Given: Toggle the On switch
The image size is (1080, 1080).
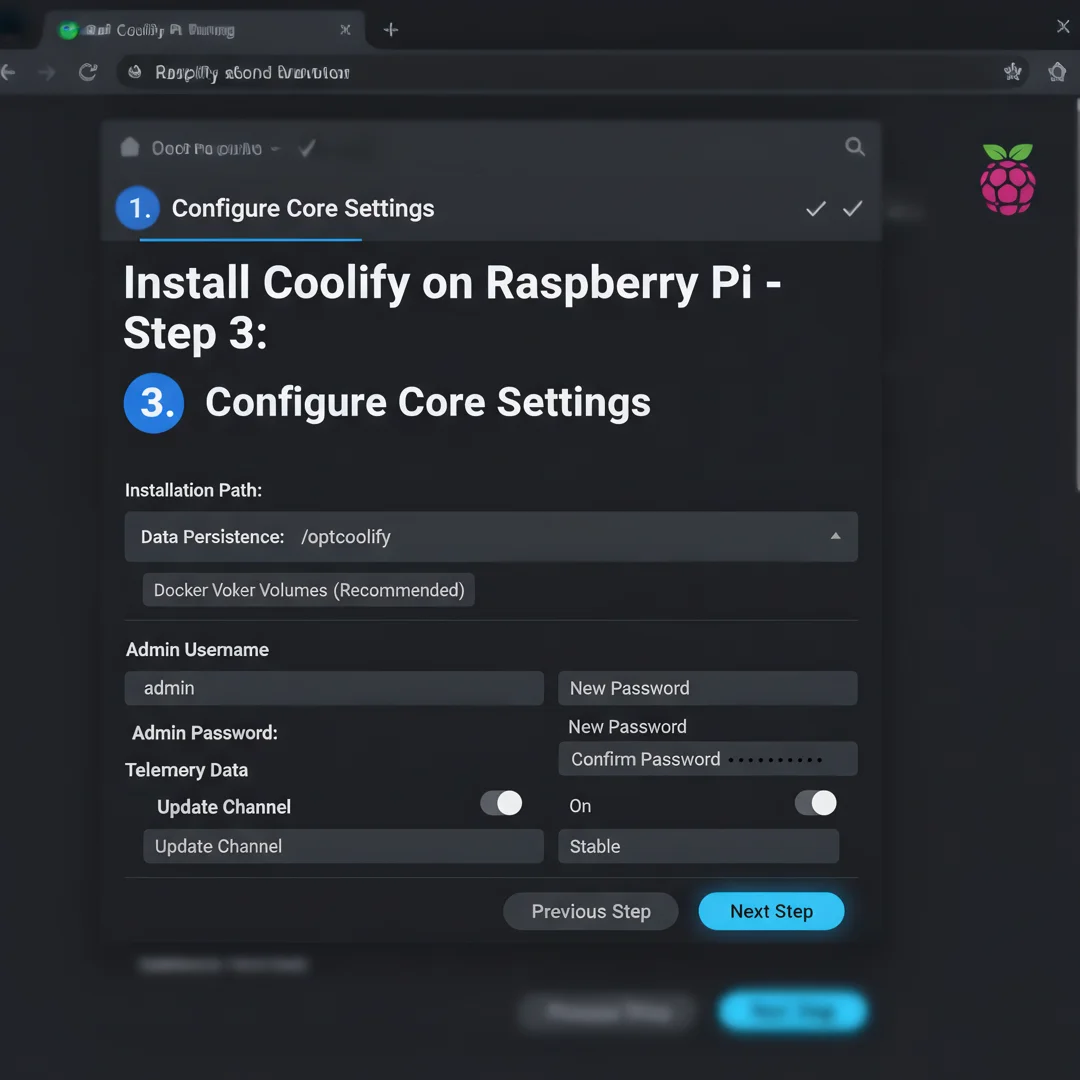Looking at the screenshot, I should (x=816, y=803).
